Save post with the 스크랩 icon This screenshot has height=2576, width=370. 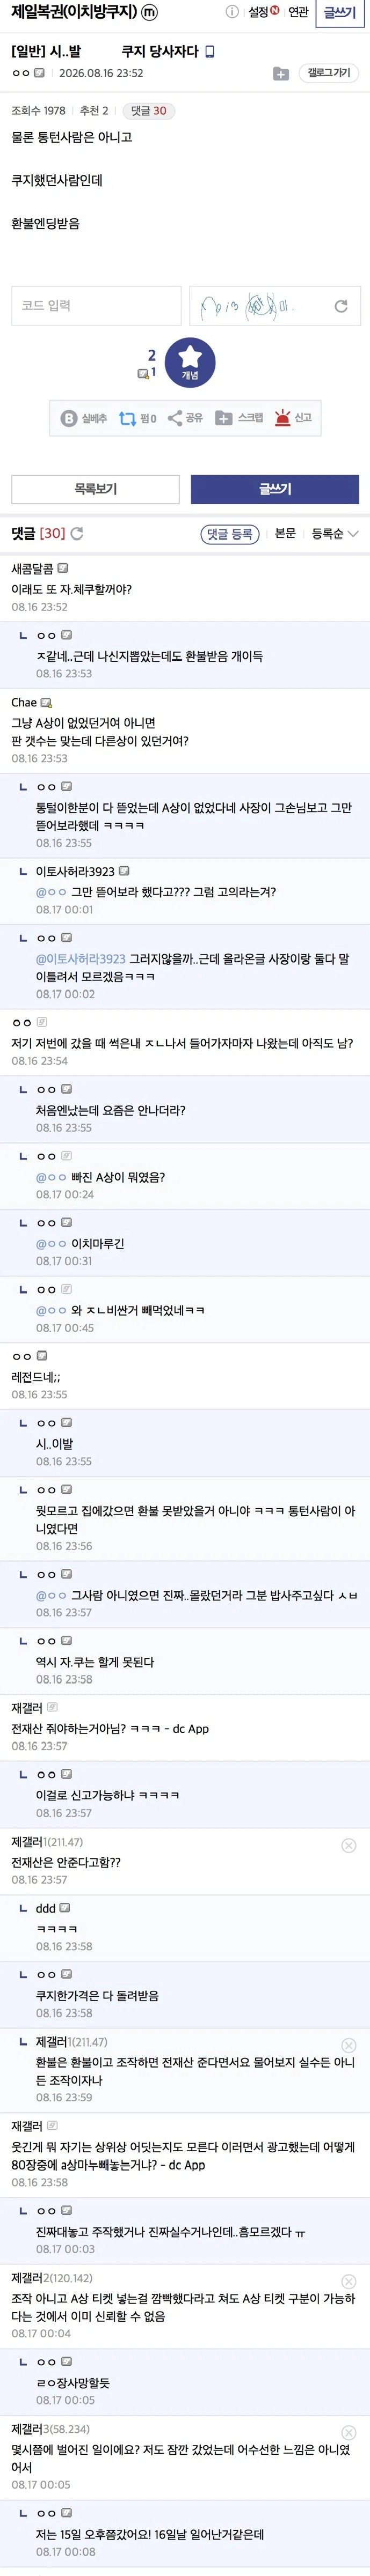[x=239, y=418]
